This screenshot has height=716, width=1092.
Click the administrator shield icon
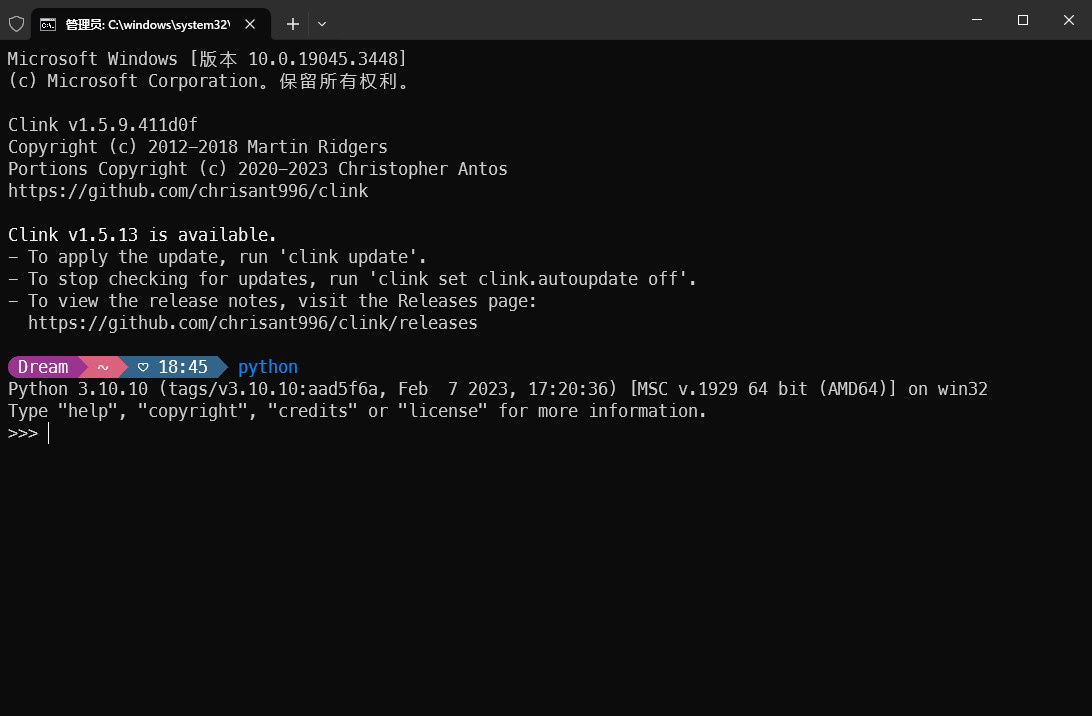(16, 23)
